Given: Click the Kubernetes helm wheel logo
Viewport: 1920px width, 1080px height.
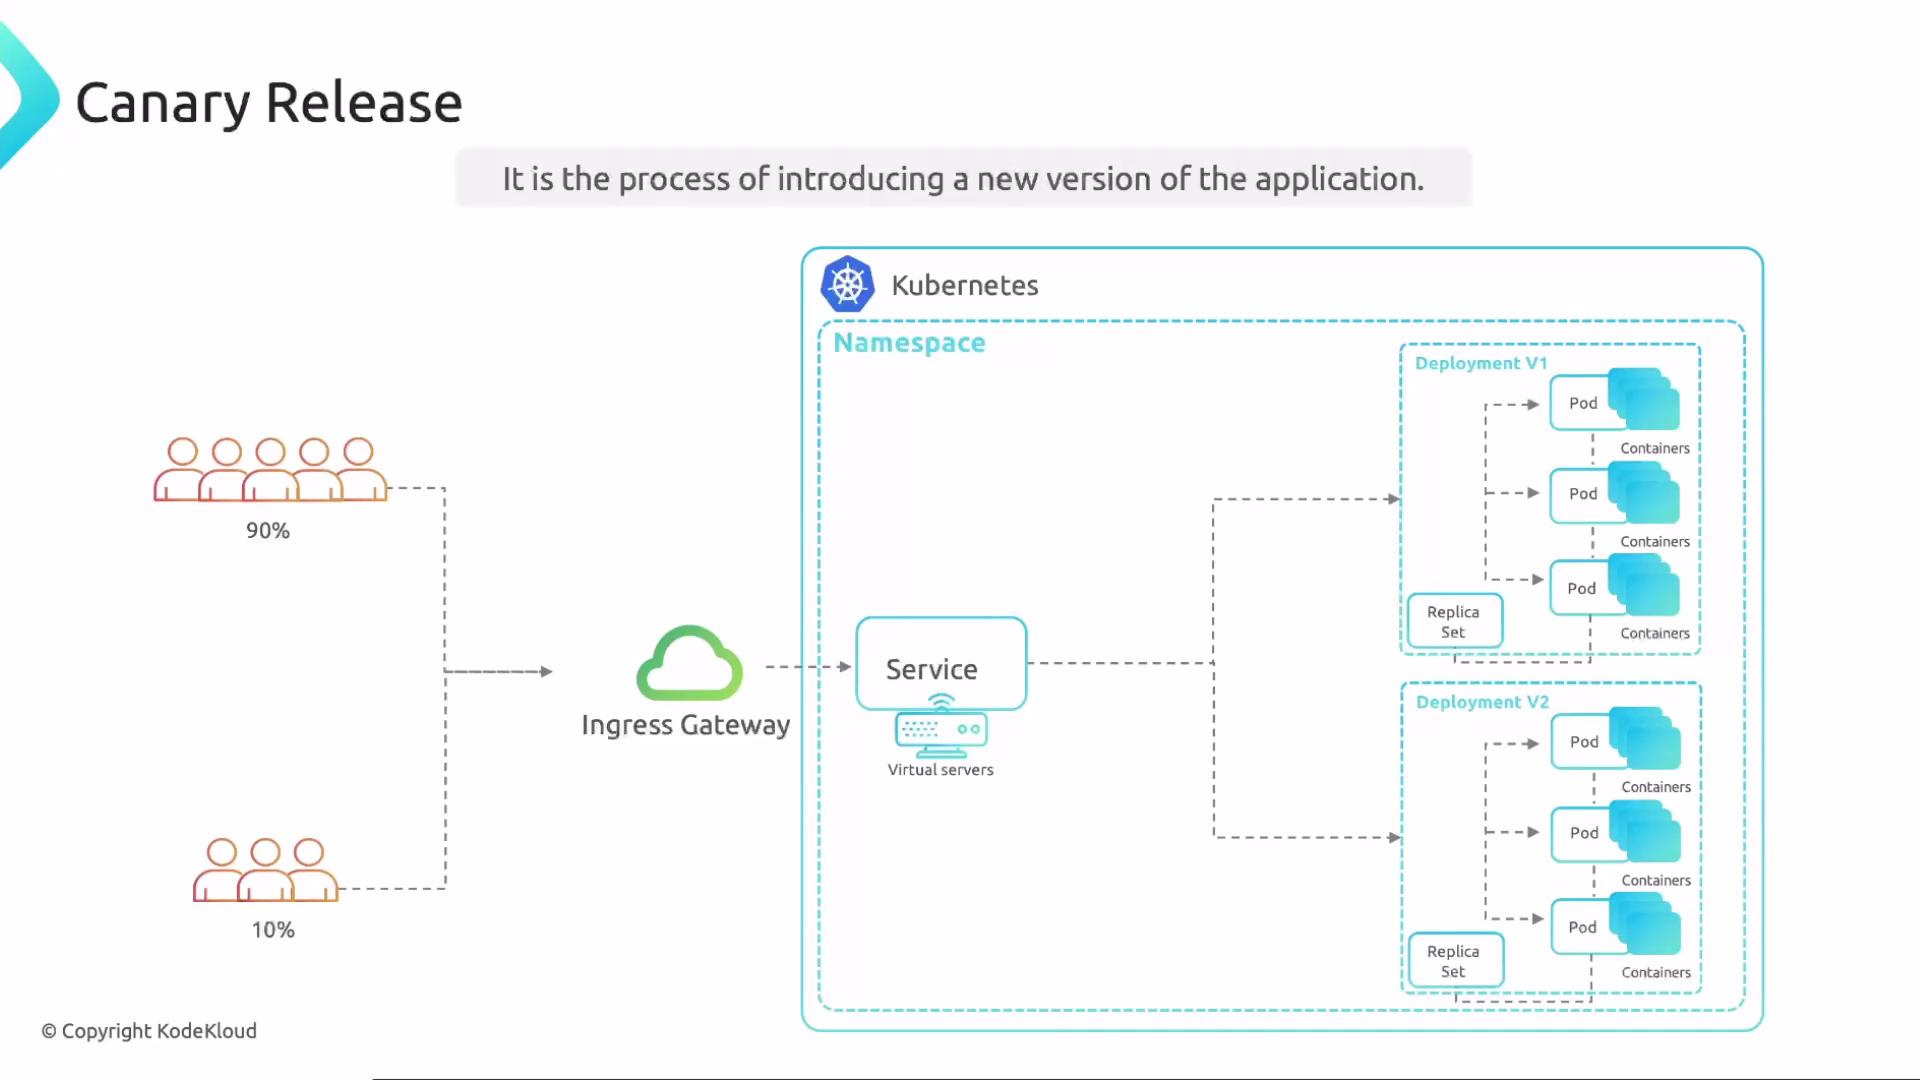Looking at the screenshot, I should (847, 285).
